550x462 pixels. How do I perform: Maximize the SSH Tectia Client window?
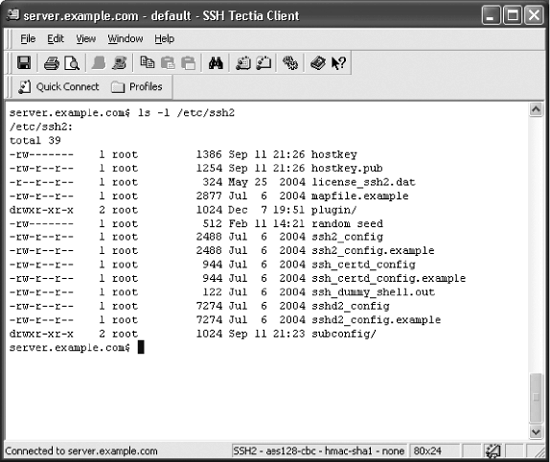click(x=512, y=15)
